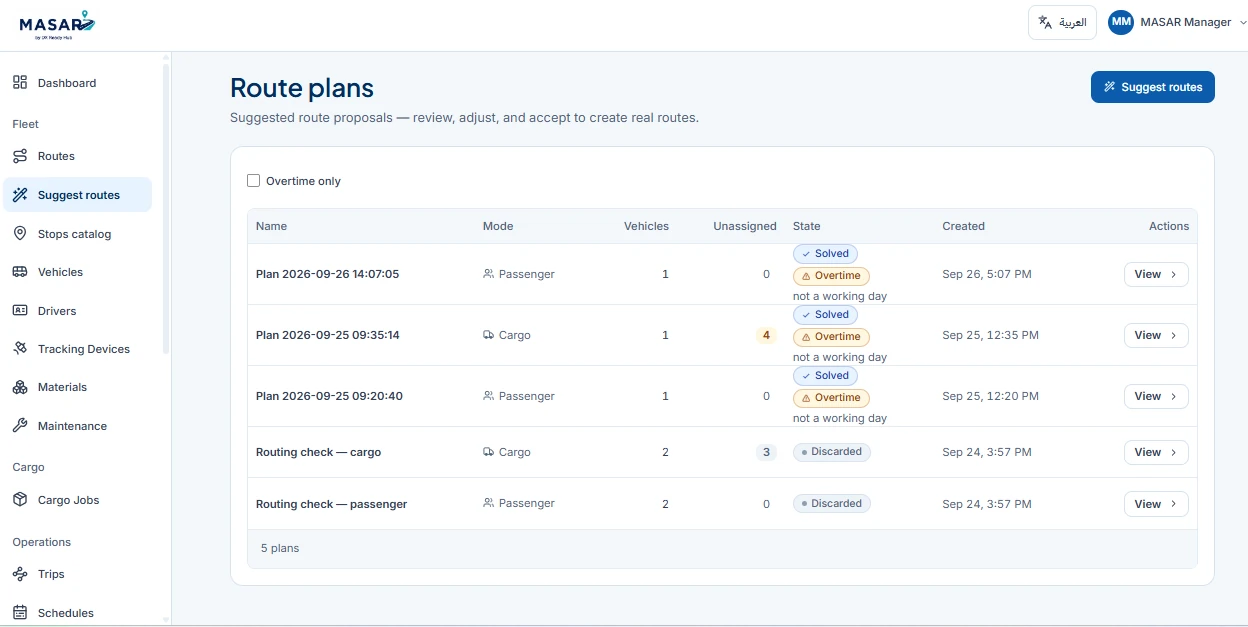1248x627 pixels.
Task: Open Vehicles via its bus icon
Action: pos(20,272)
